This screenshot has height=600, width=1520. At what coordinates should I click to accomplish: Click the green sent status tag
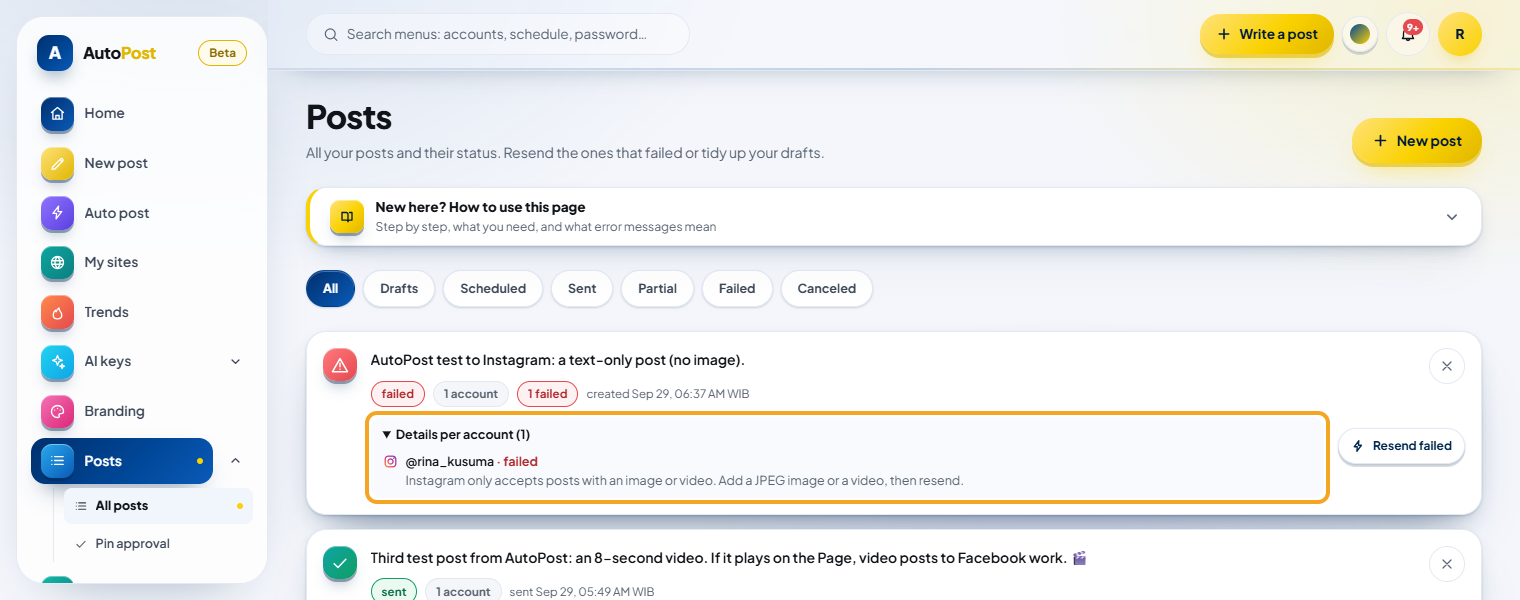coord(394,592)
